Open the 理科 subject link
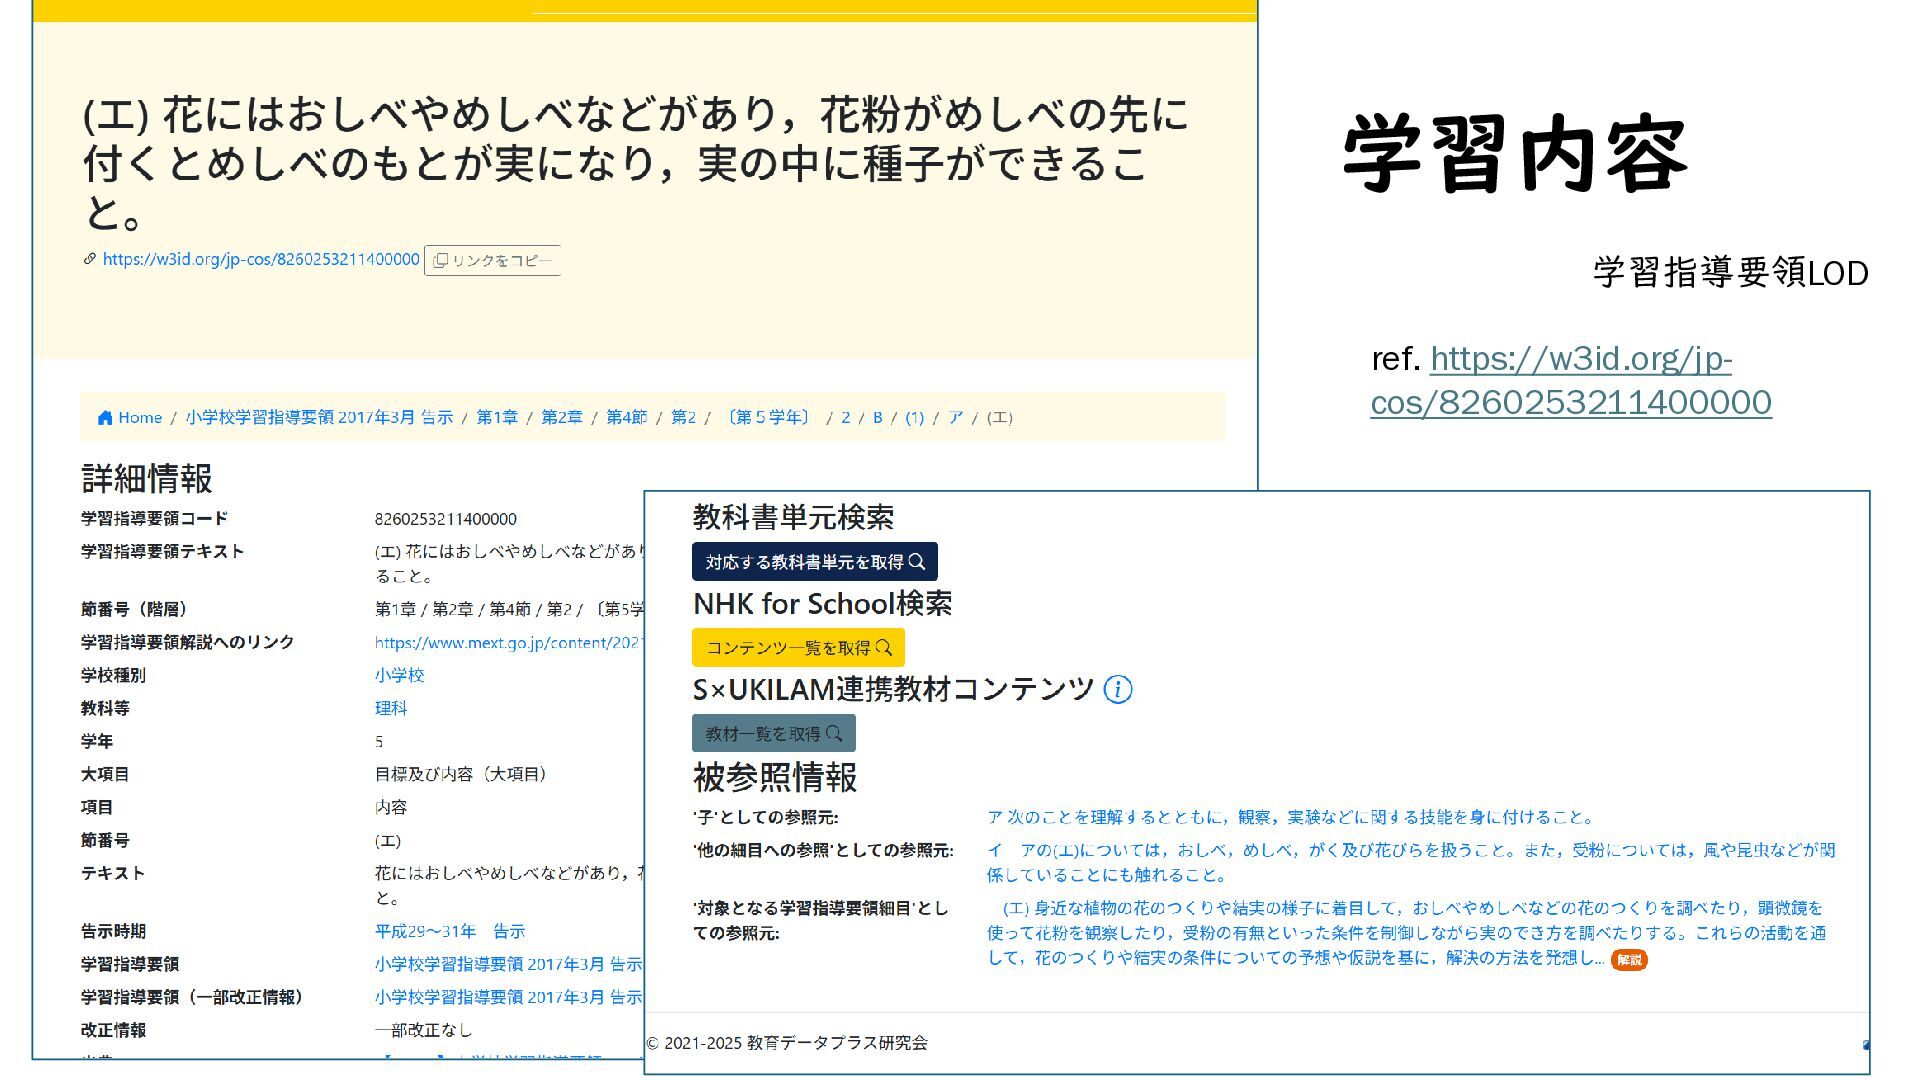This screenshot has width=1920, height=1080. click(390, 708)
